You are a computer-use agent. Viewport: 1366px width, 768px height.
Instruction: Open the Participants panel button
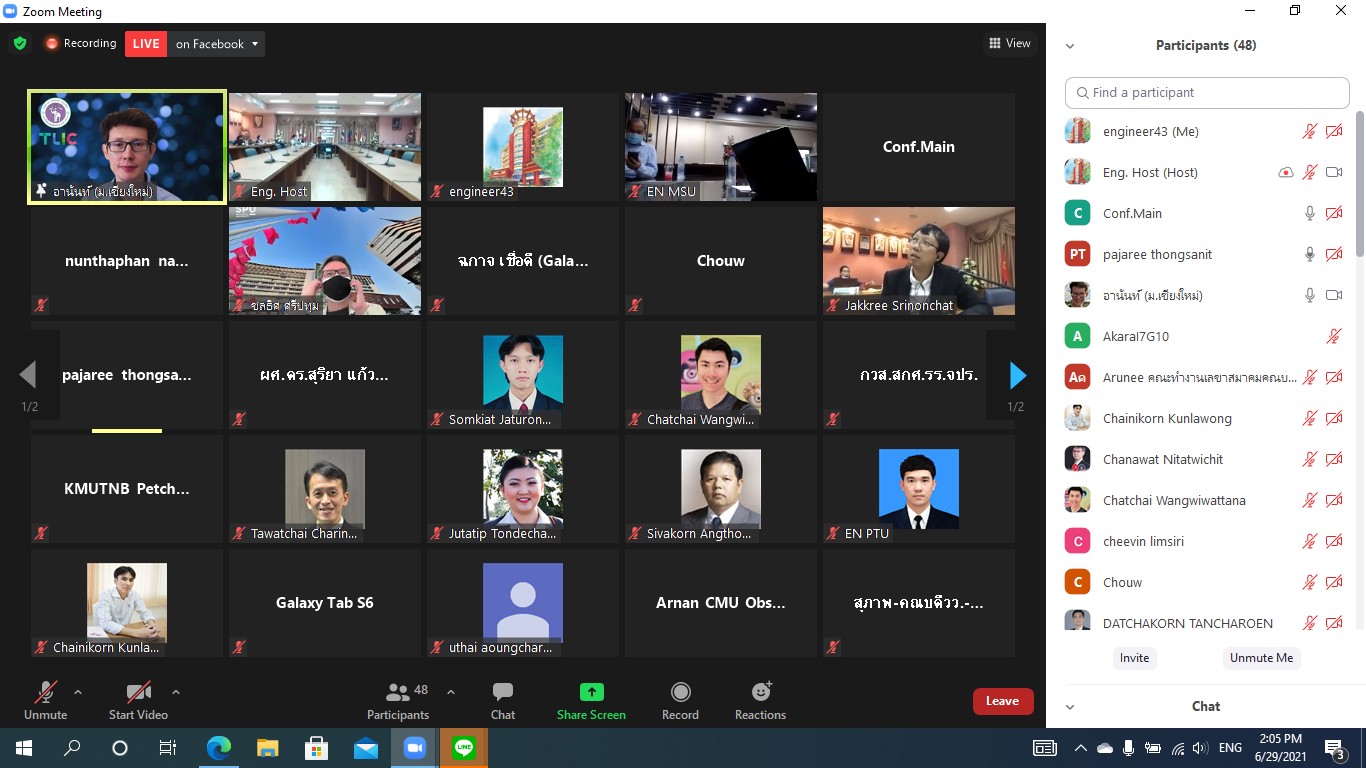(398, 700)
